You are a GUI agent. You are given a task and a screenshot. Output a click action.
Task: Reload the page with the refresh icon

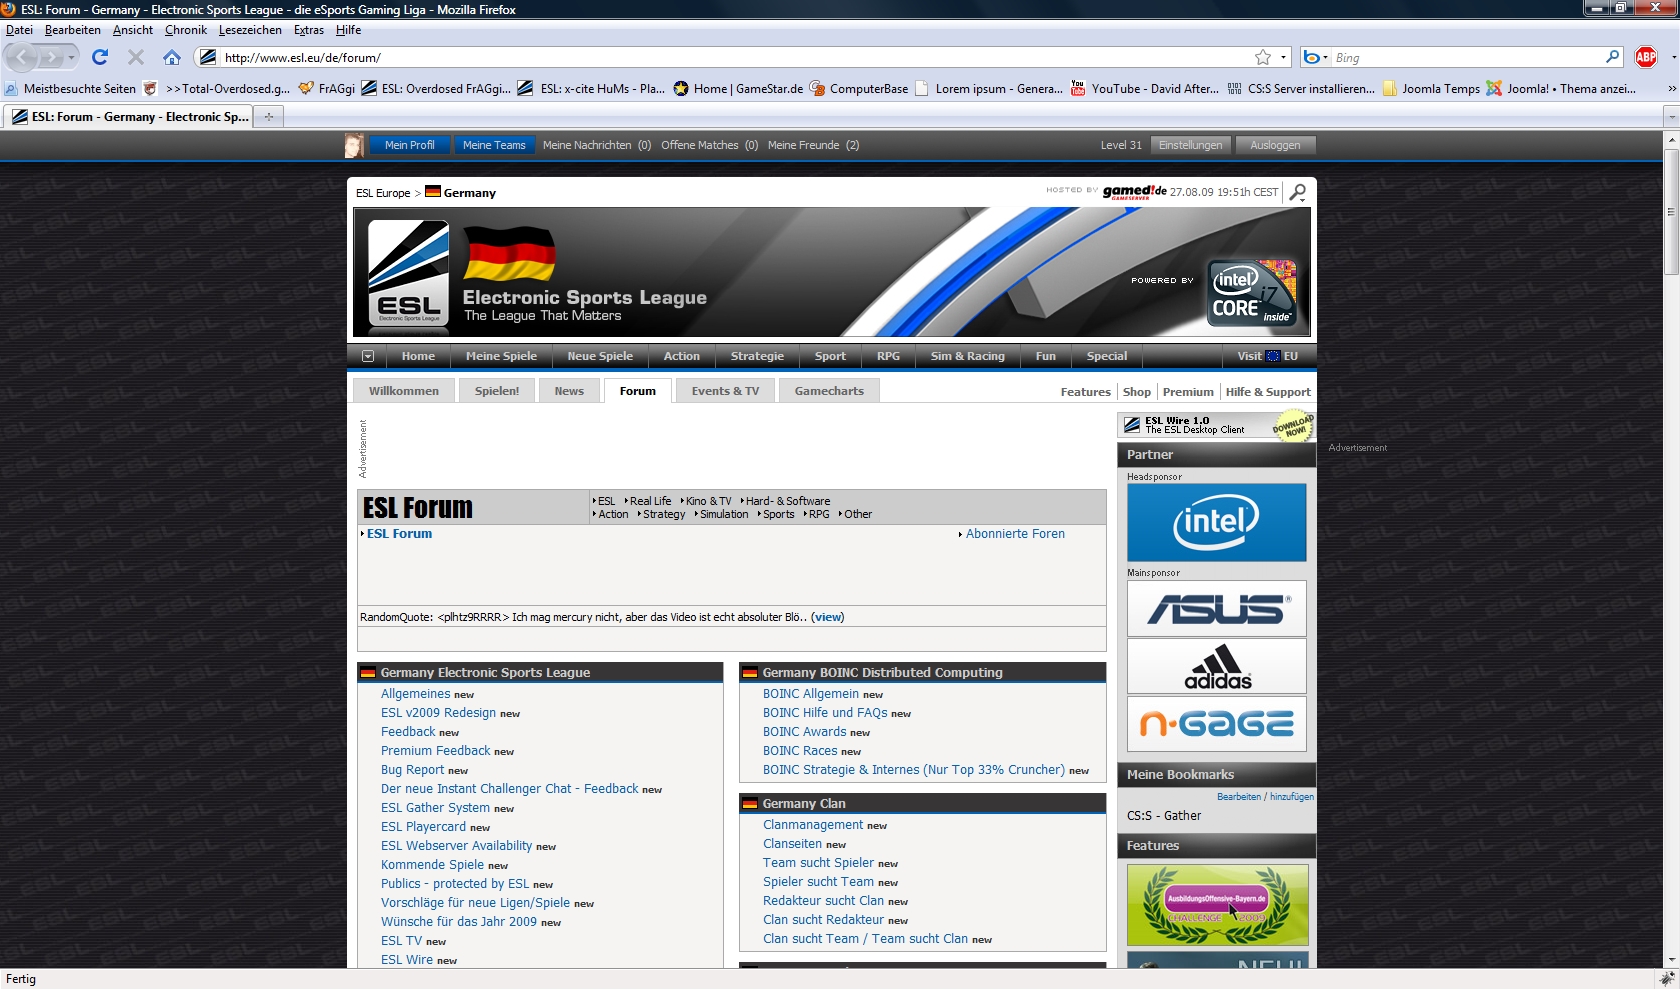[100, 57]
